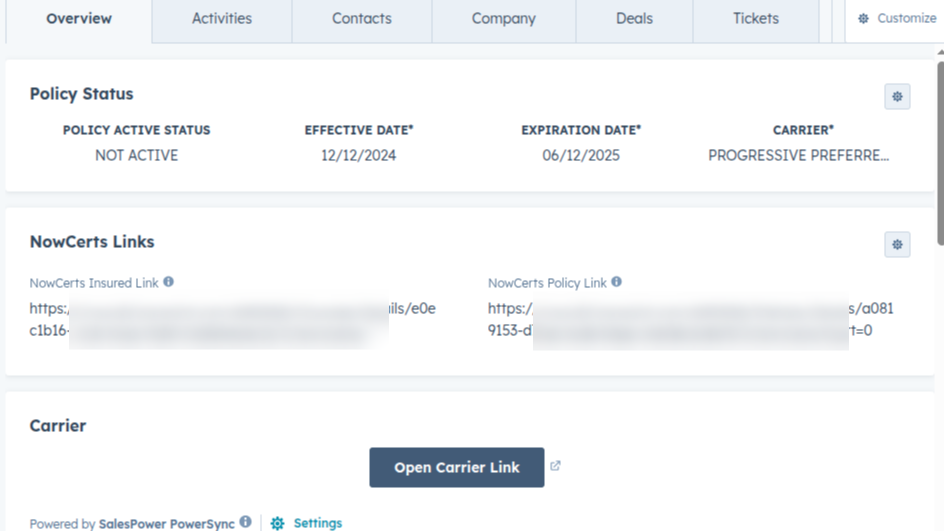Click the vertical scrollbar on the right
This screenshot has height=531, width=944.
(x=939, y=150)
